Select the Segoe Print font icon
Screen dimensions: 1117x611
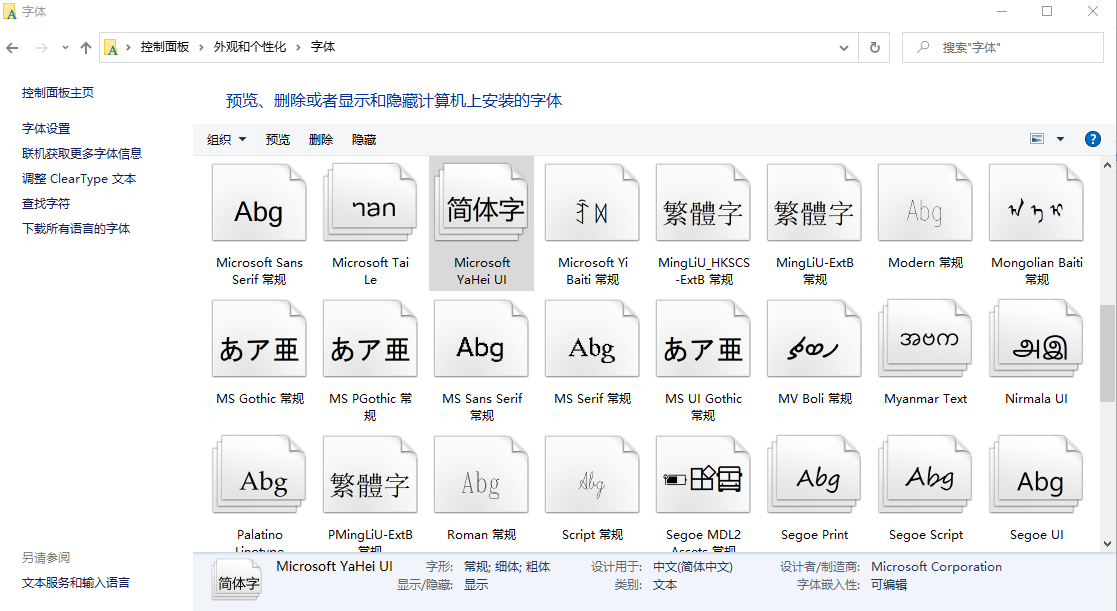coord(814,474)
